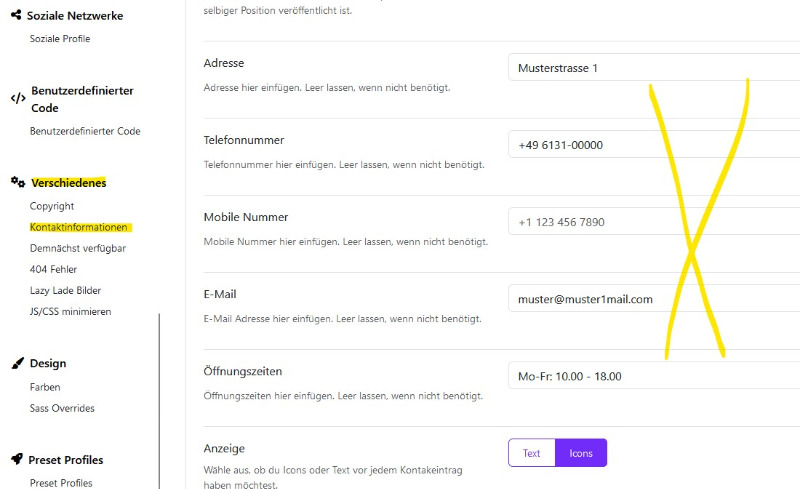Click the Öffnungszeiten input box

[654, 376]
